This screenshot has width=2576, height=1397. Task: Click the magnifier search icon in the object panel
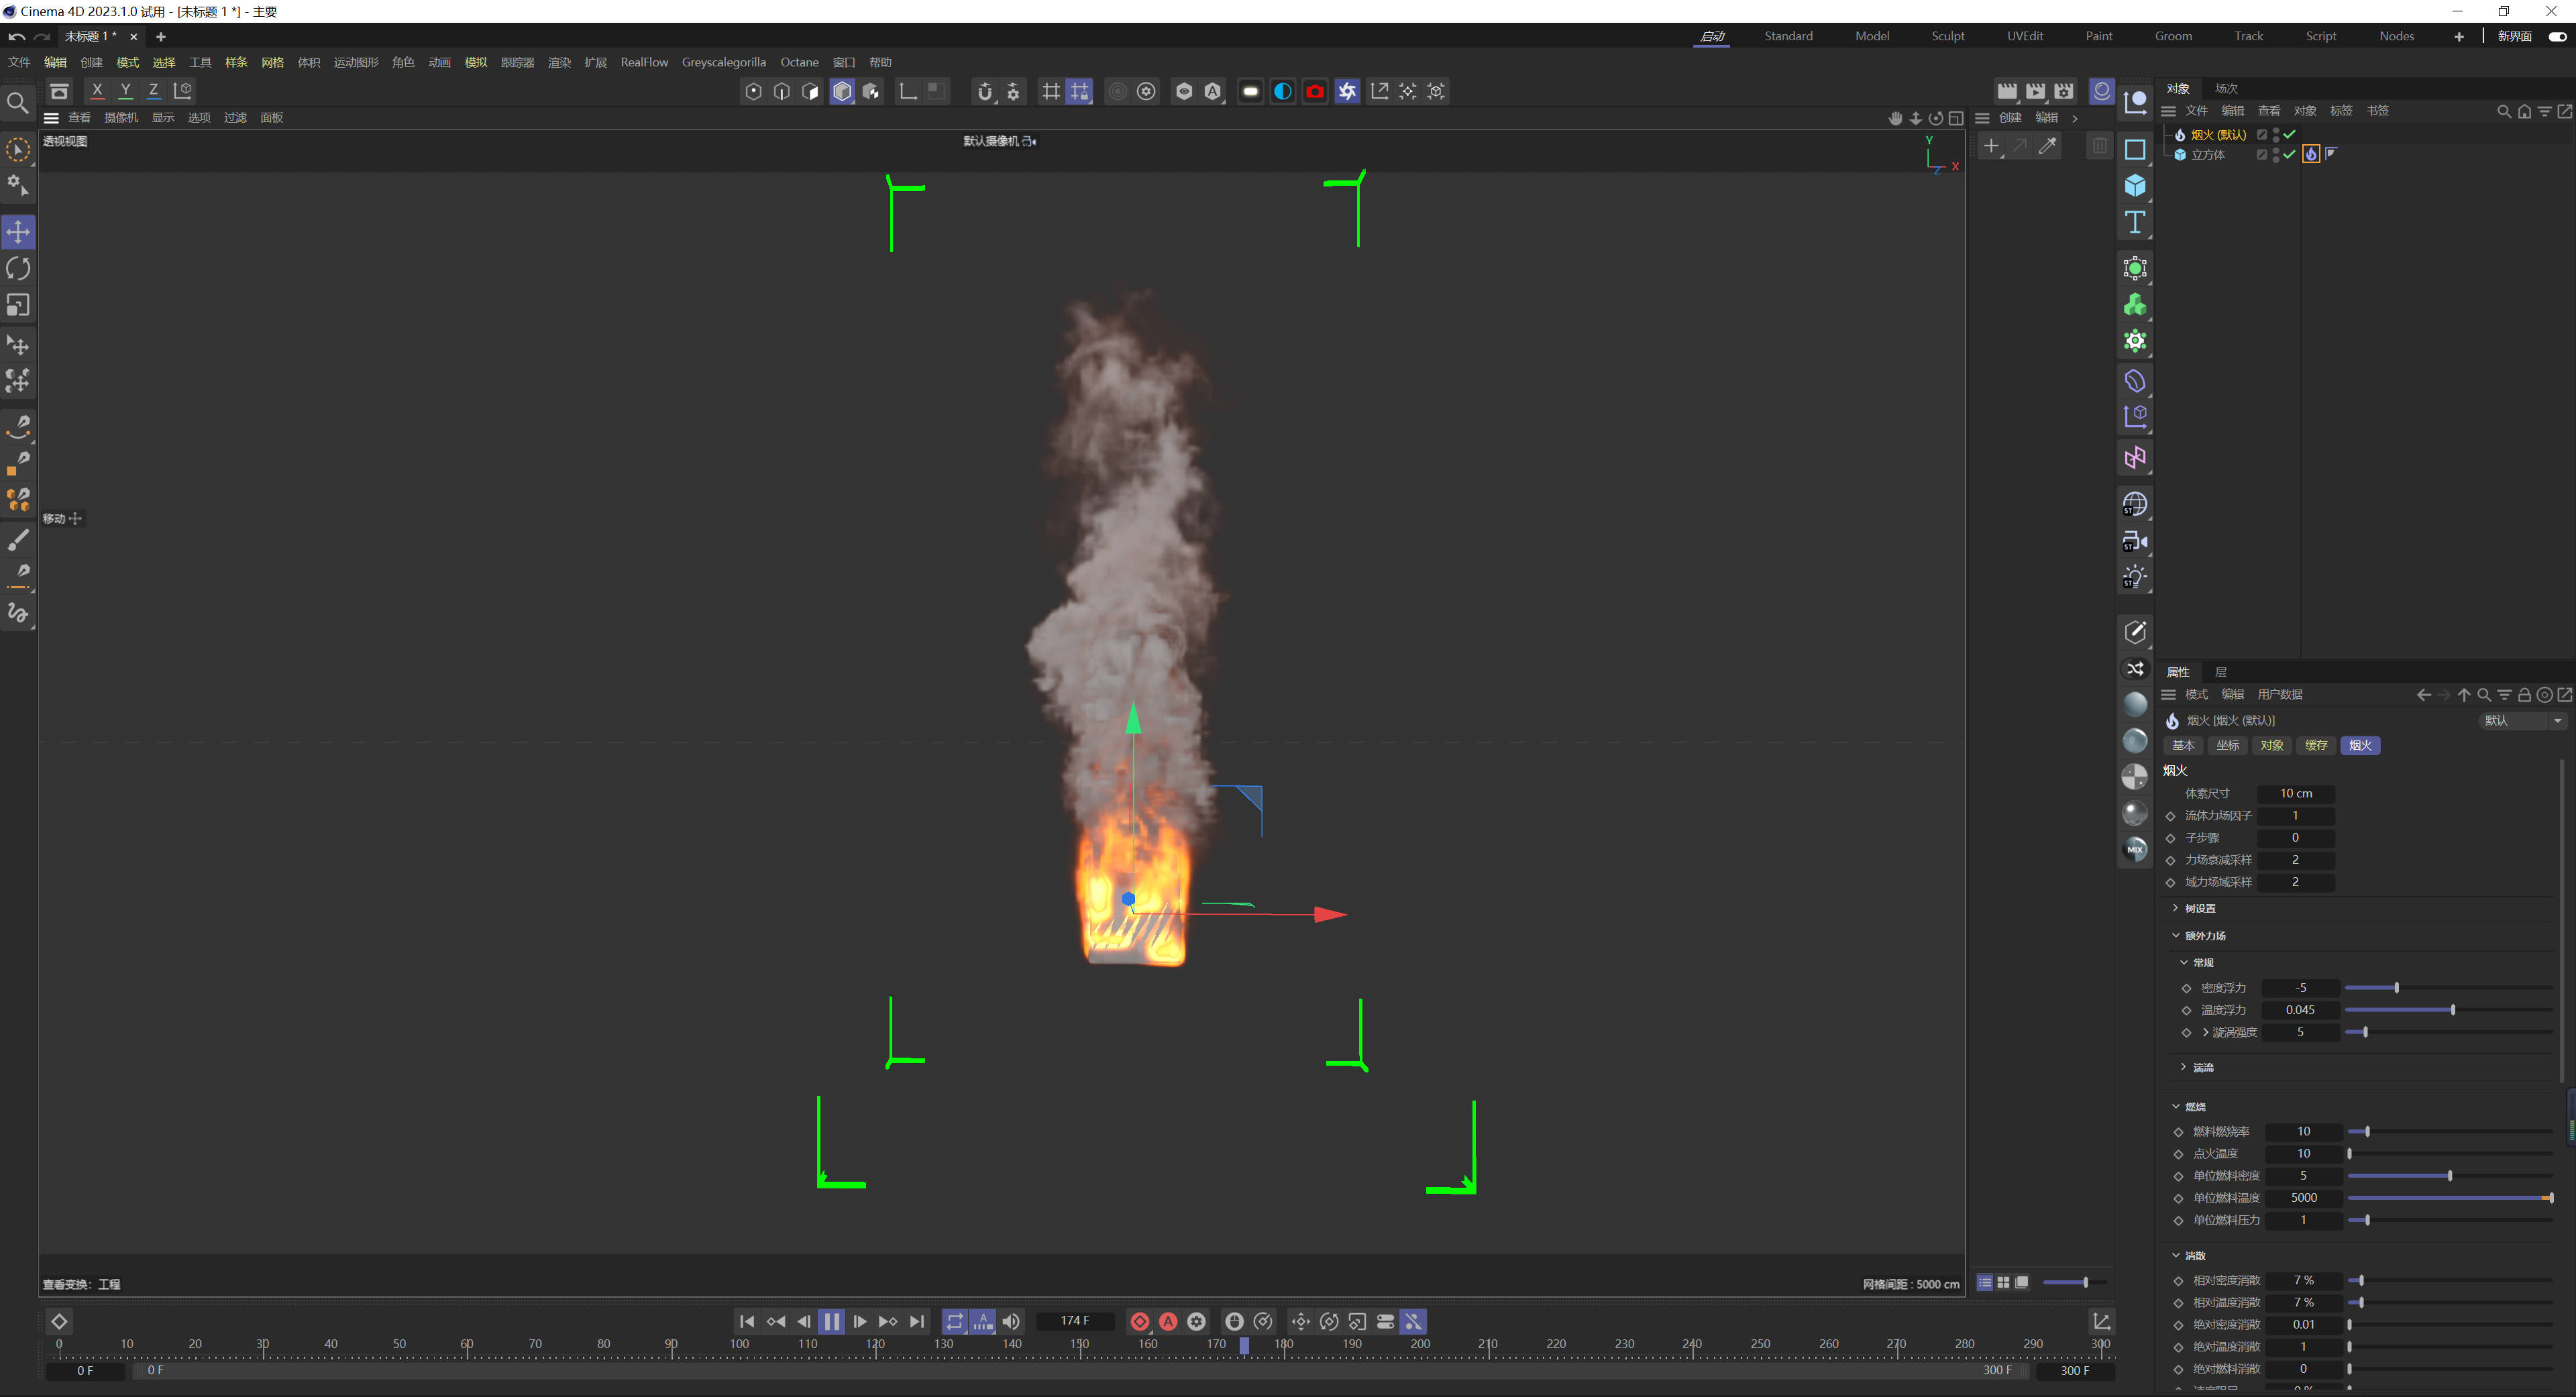click(2504, 111)
